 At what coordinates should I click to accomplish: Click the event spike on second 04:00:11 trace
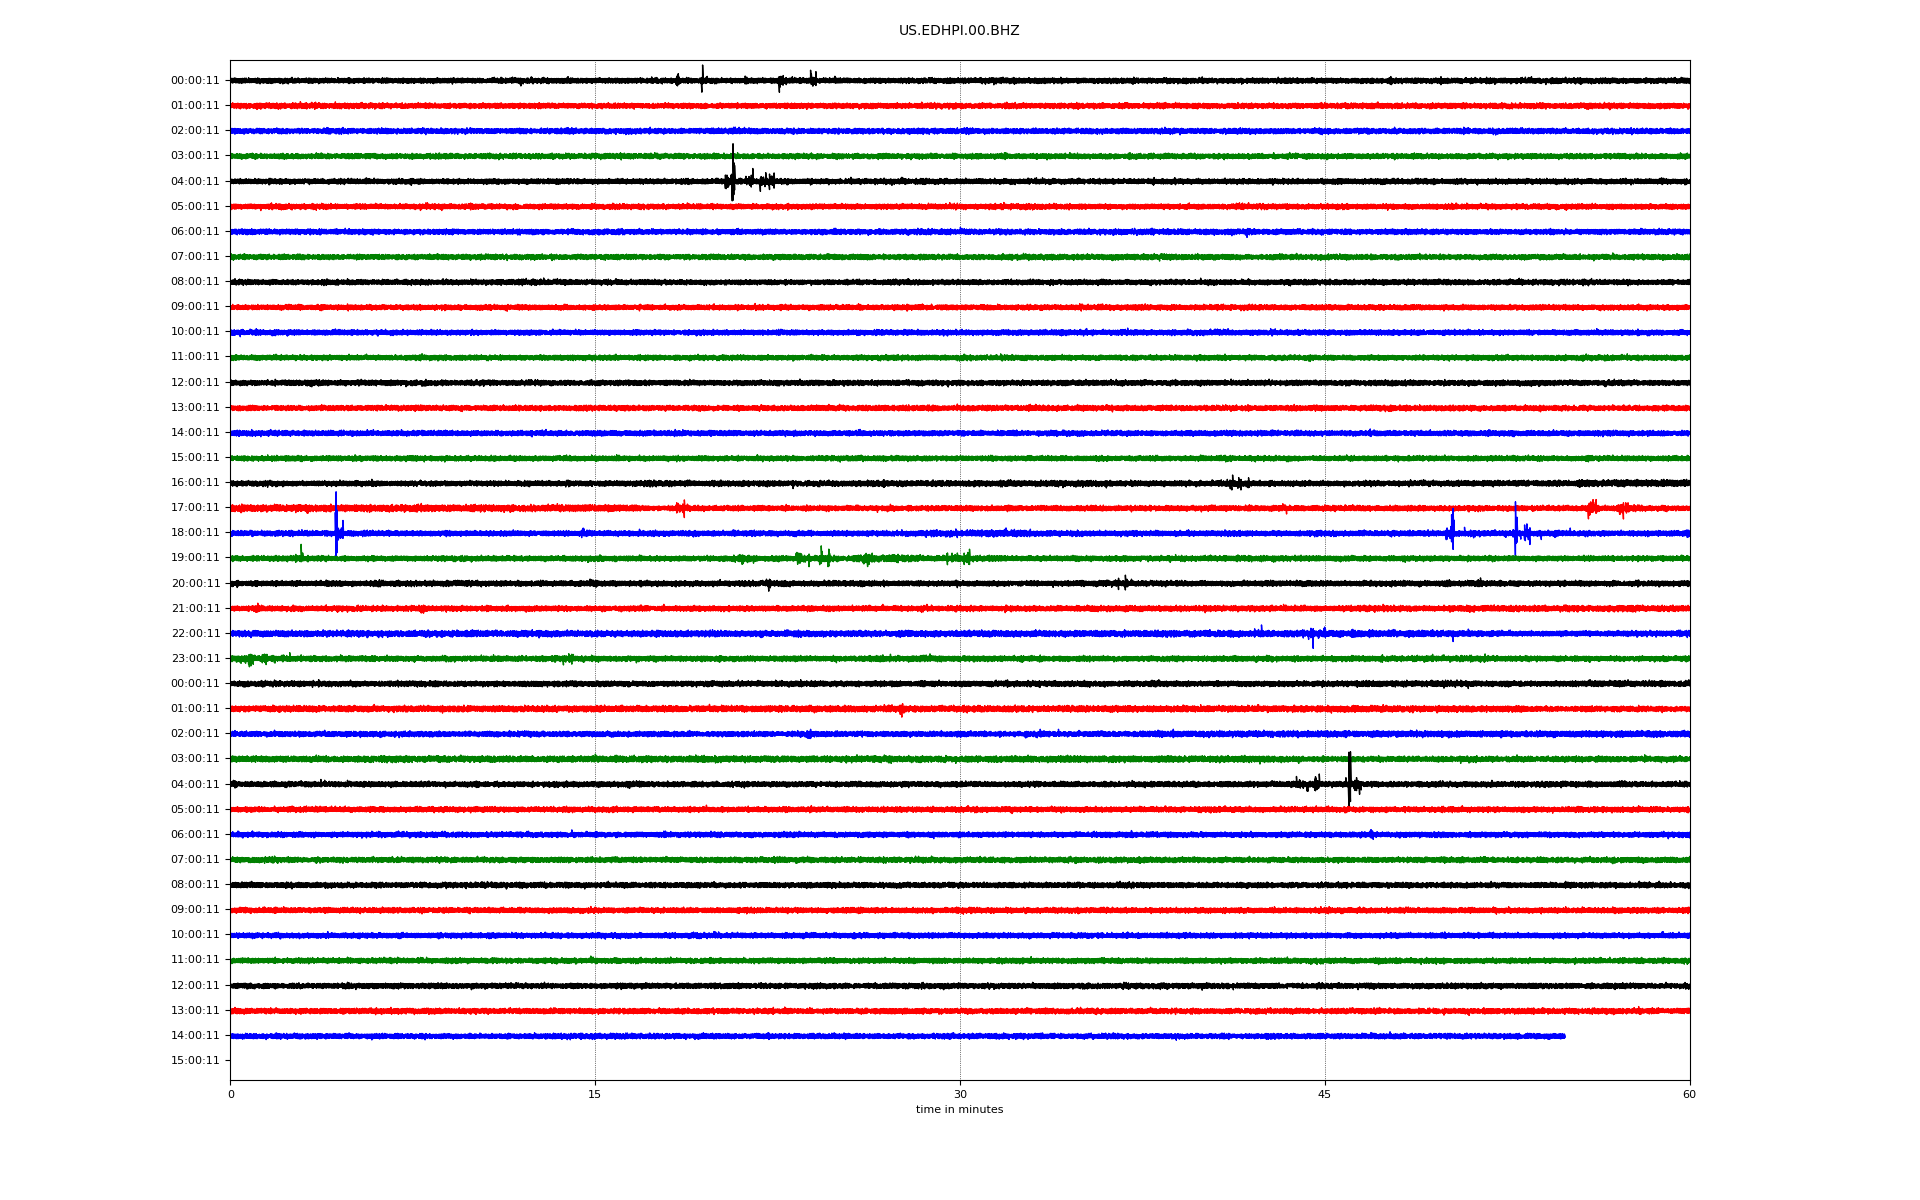[1349, 779]
